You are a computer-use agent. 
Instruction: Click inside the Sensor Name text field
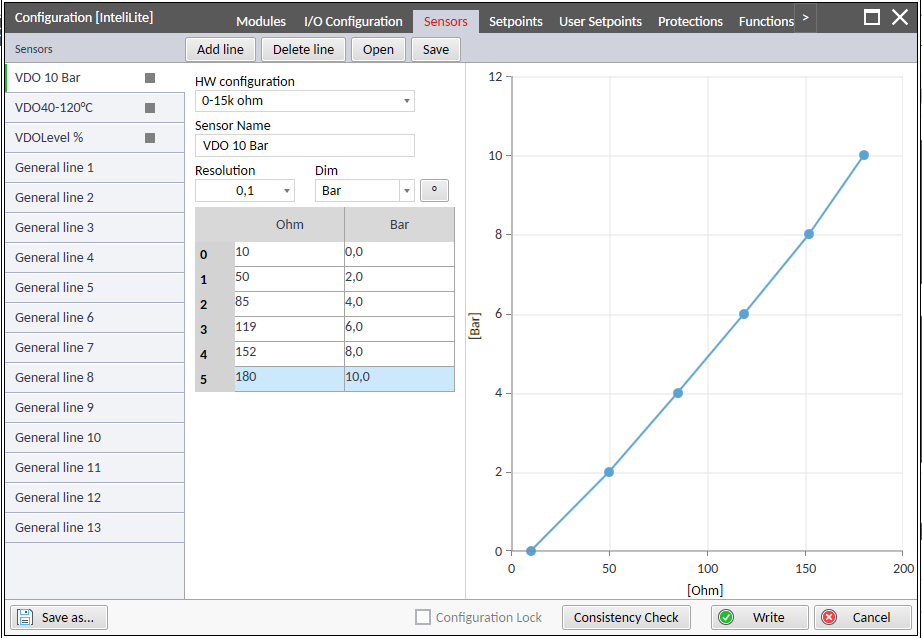[305, 145]
